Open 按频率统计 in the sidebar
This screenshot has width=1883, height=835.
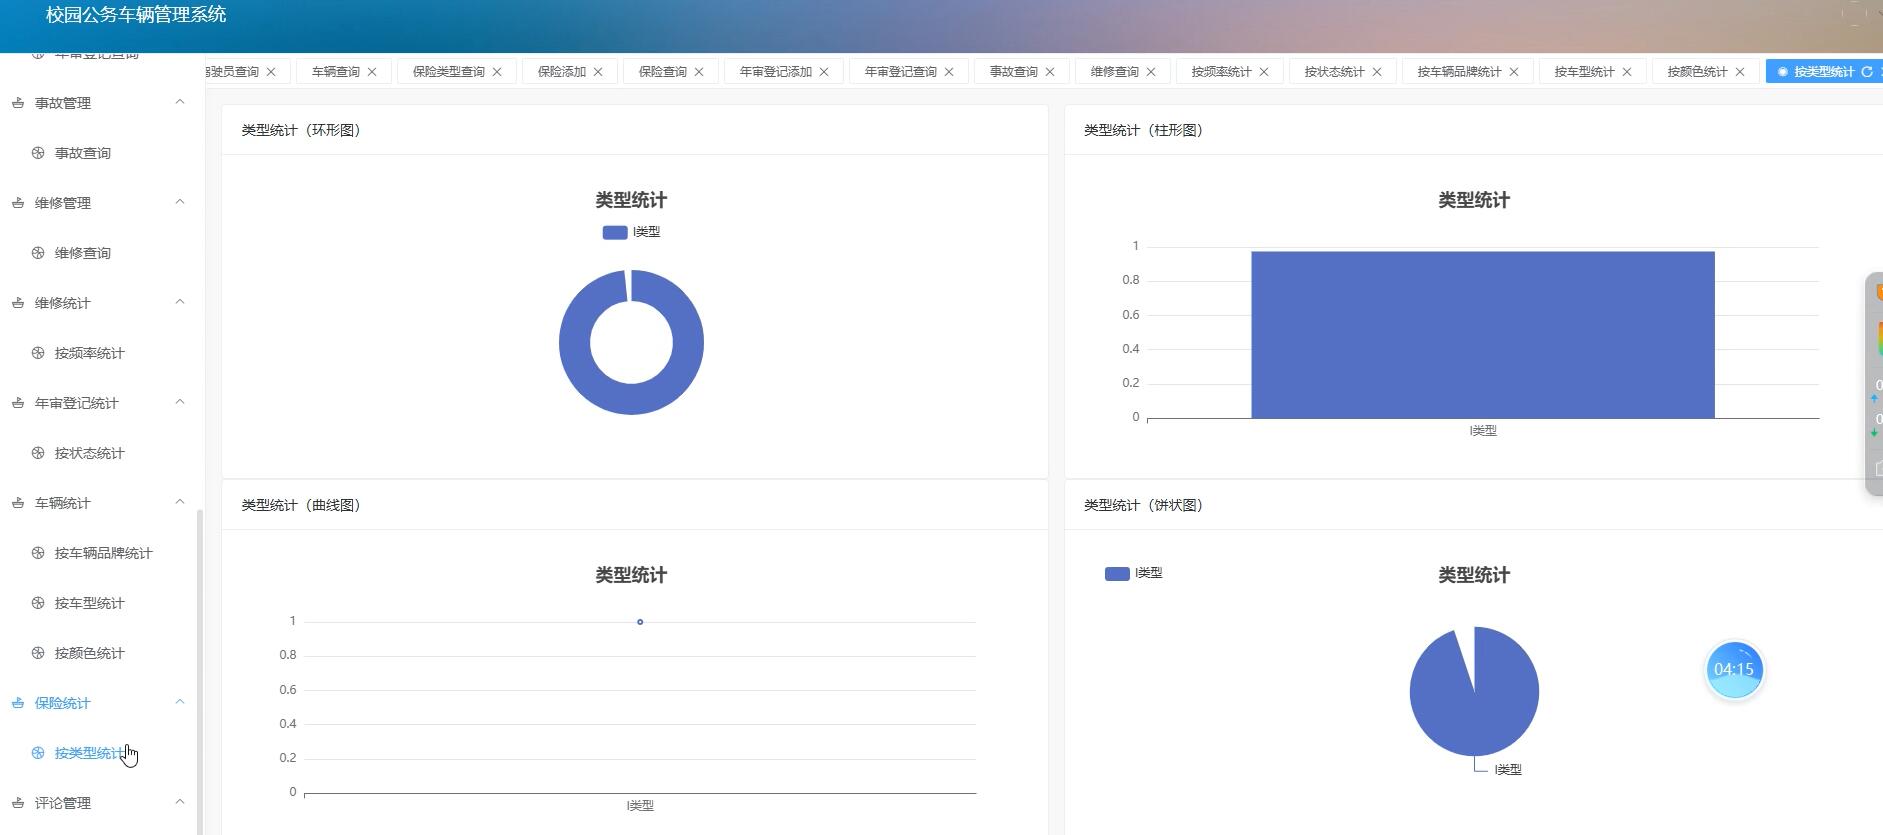[x=89, y=353]
